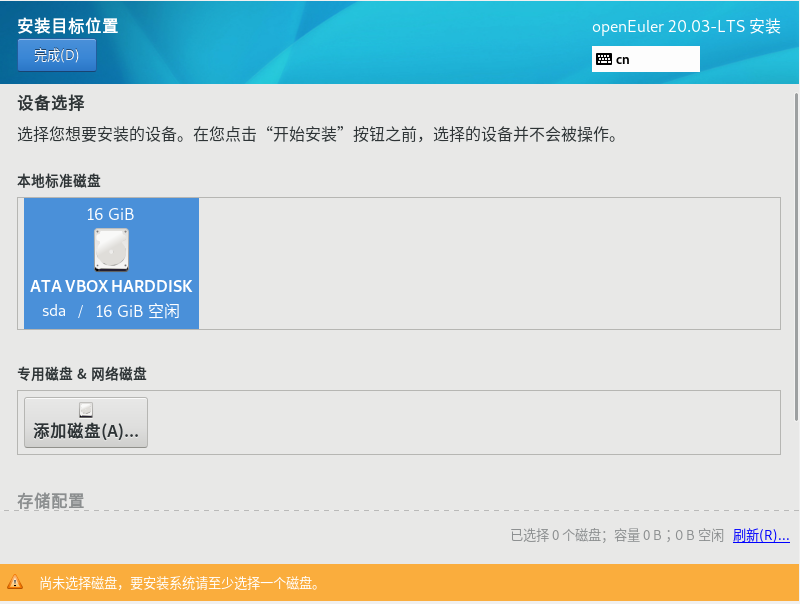Open the 添加磁盘(A)... add disk dialog
The image size is (800, 604).
pos(86,422)
